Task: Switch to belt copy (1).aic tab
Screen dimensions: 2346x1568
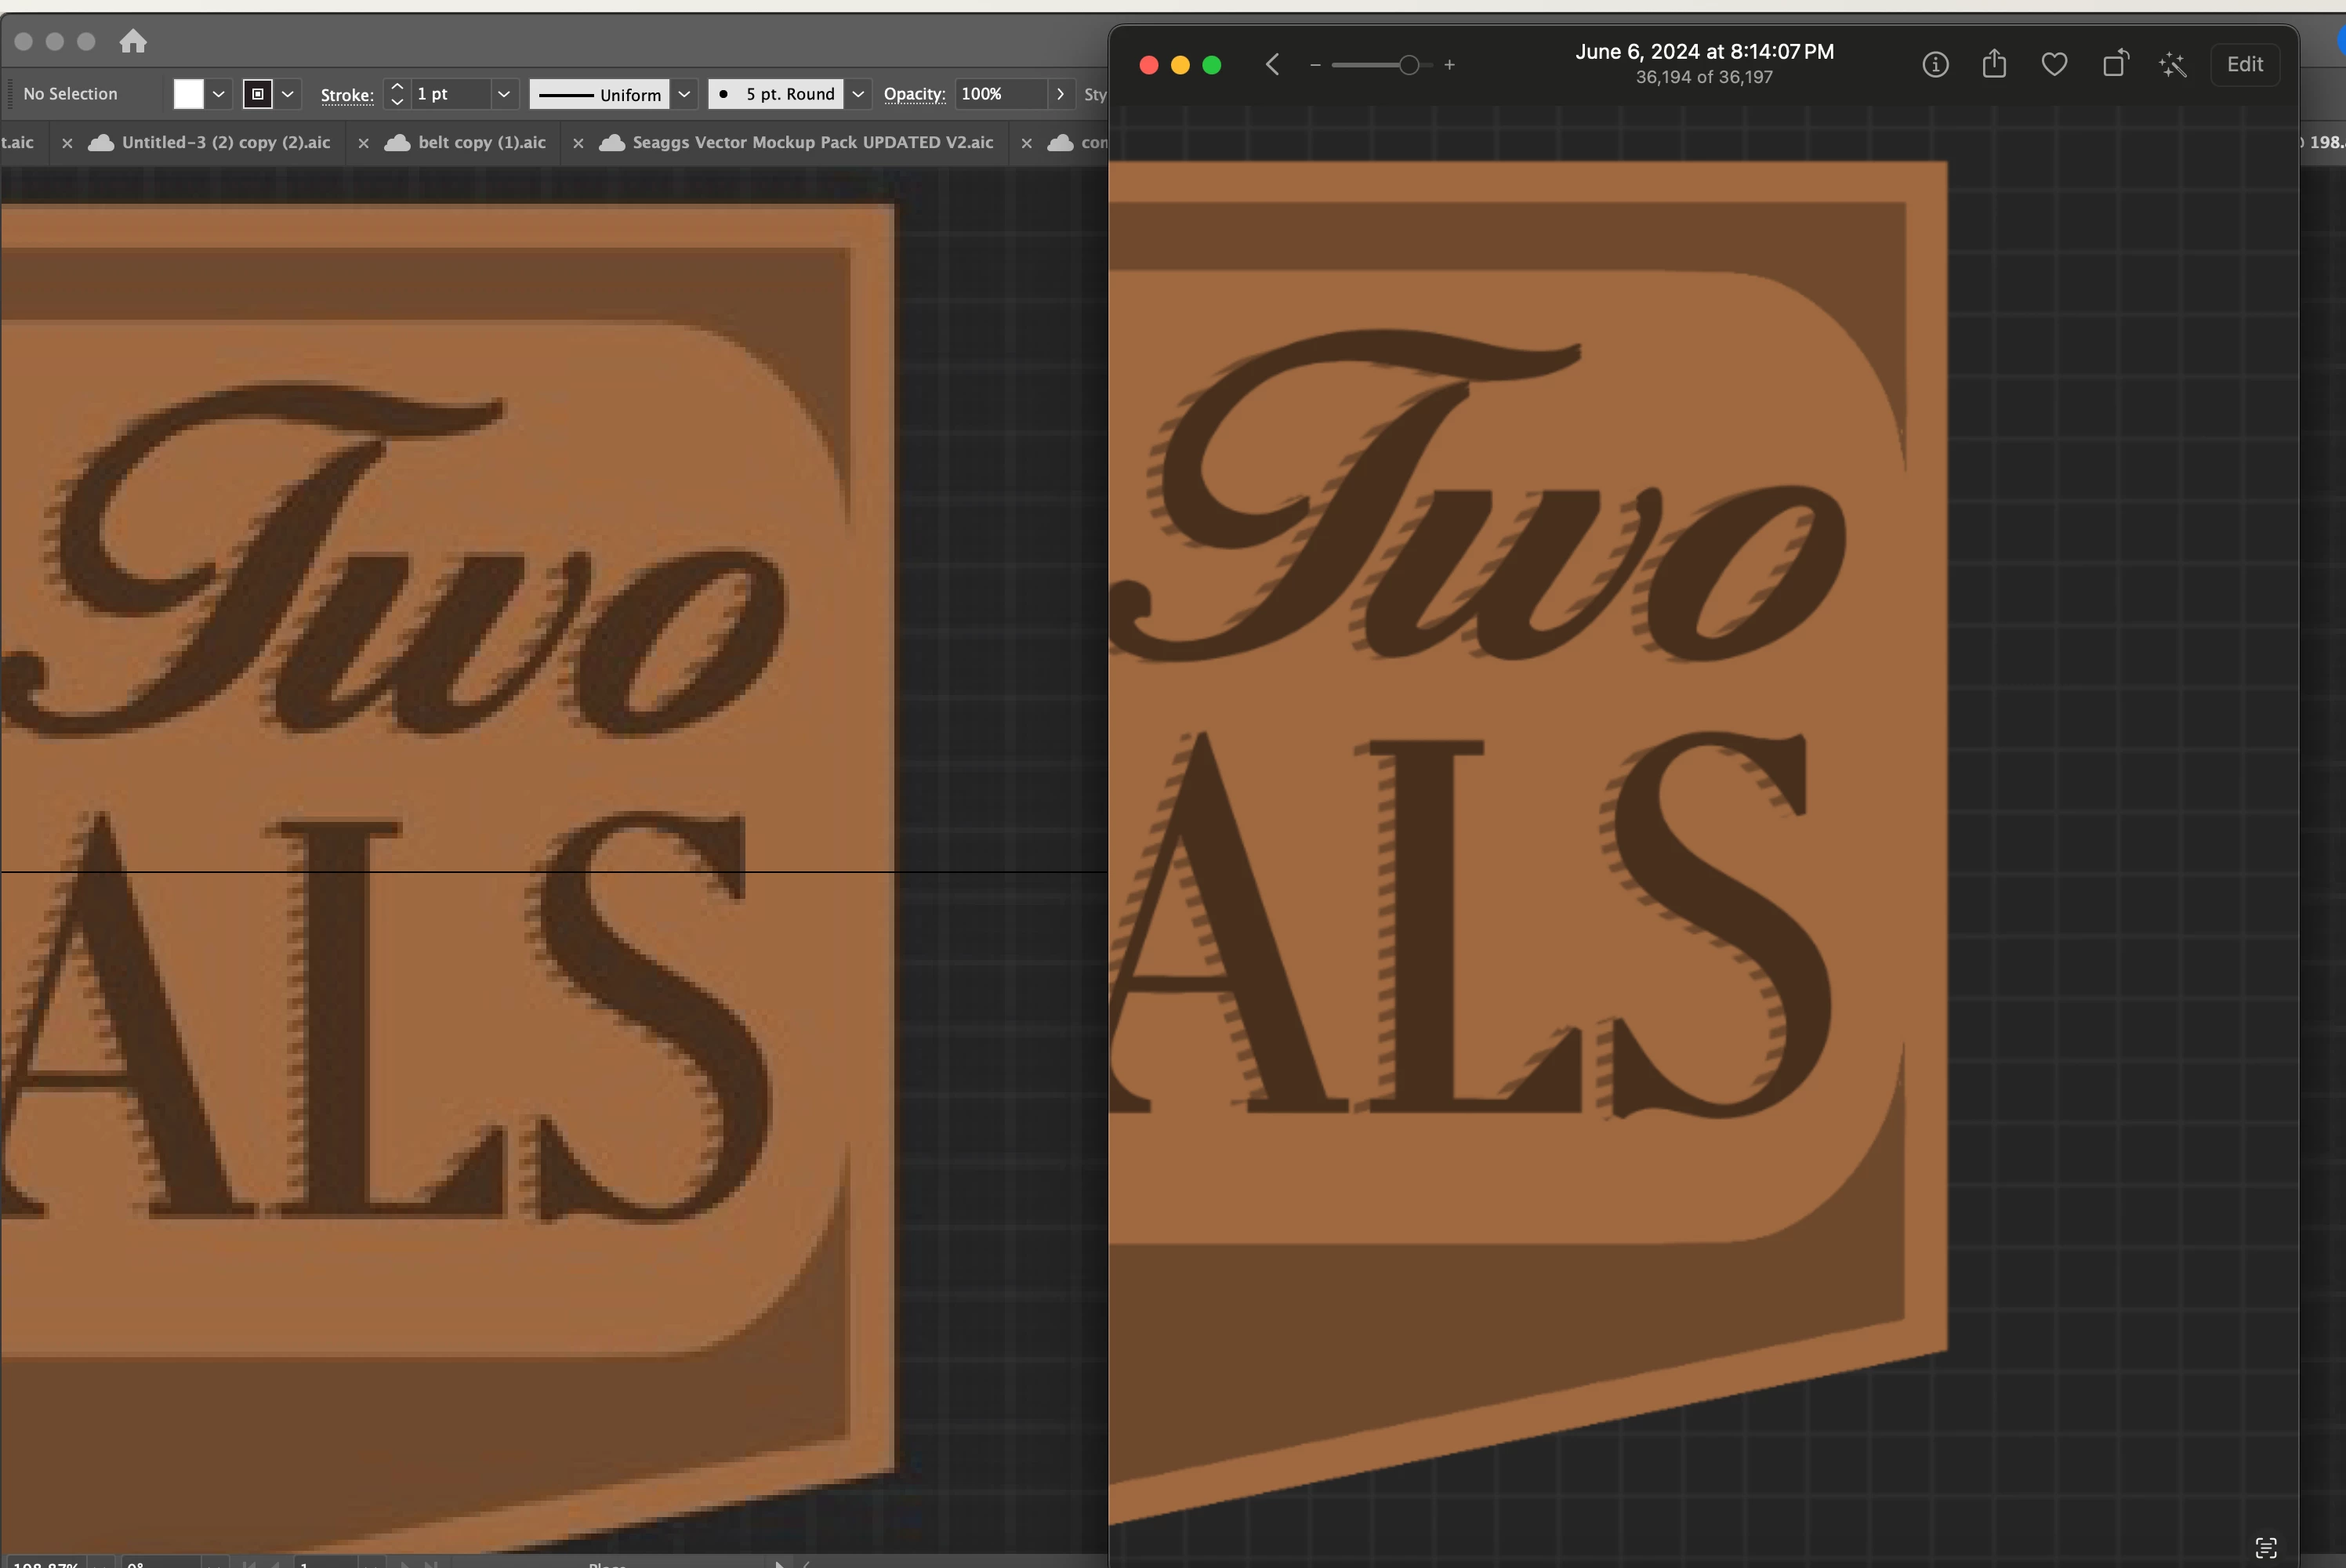Action: 482,142
